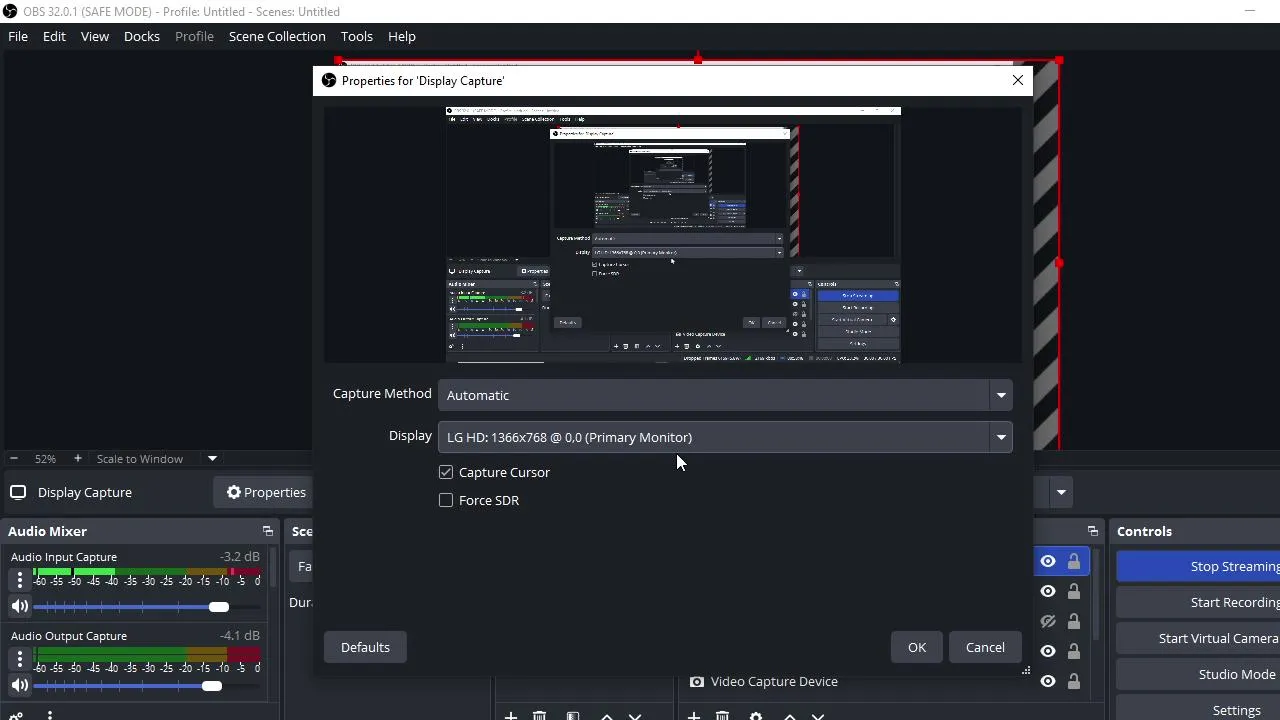Uncheck the Capture Cursor checkbox
This screenshot has height=720, width=1280.
[446, 472]
